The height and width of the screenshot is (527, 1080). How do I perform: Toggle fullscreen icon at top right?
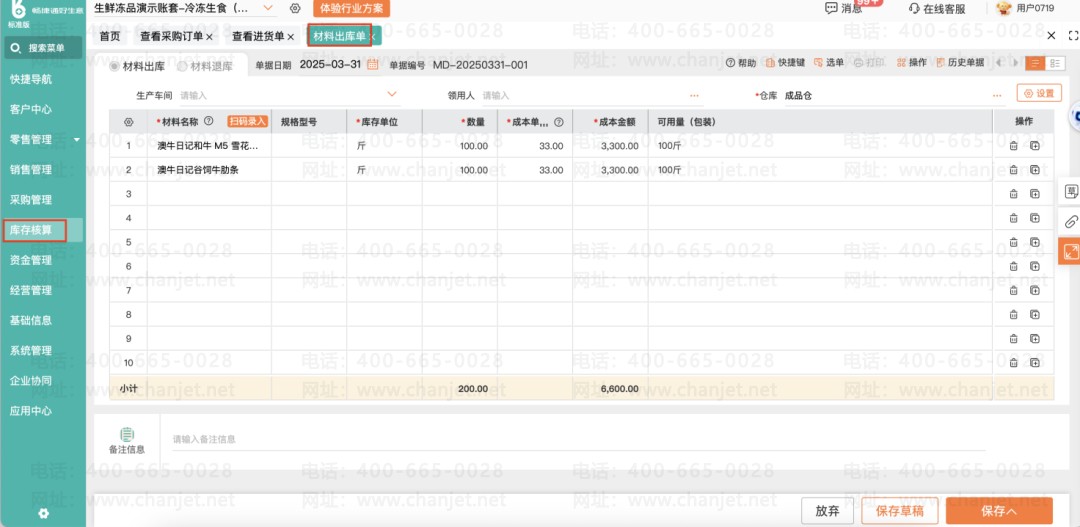[x=1072, y=36]
